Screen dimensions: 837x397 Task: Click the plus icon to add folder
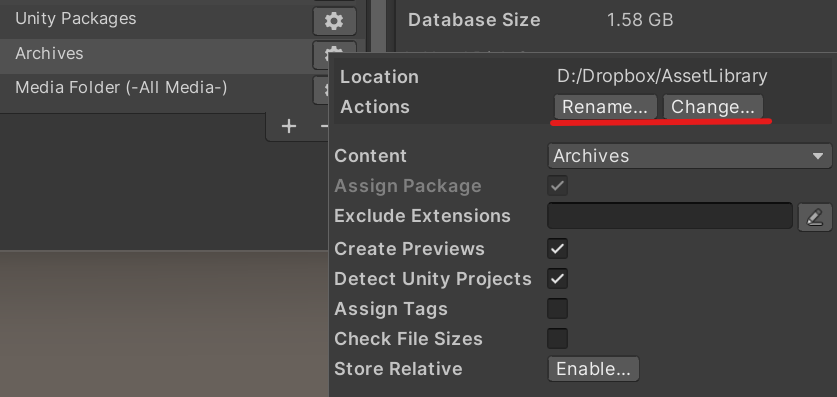[289, 126]
